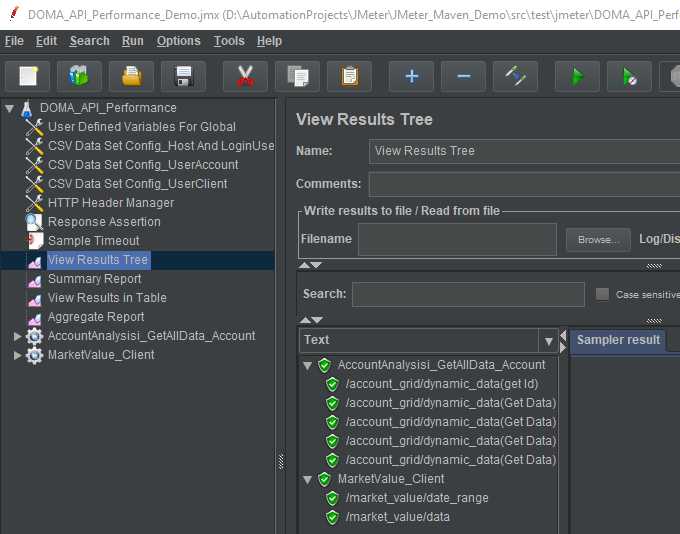The height and width of the screenshot is (534, 680).
Task: Click the Open file folder icon
Action: [x=131, y=76]
